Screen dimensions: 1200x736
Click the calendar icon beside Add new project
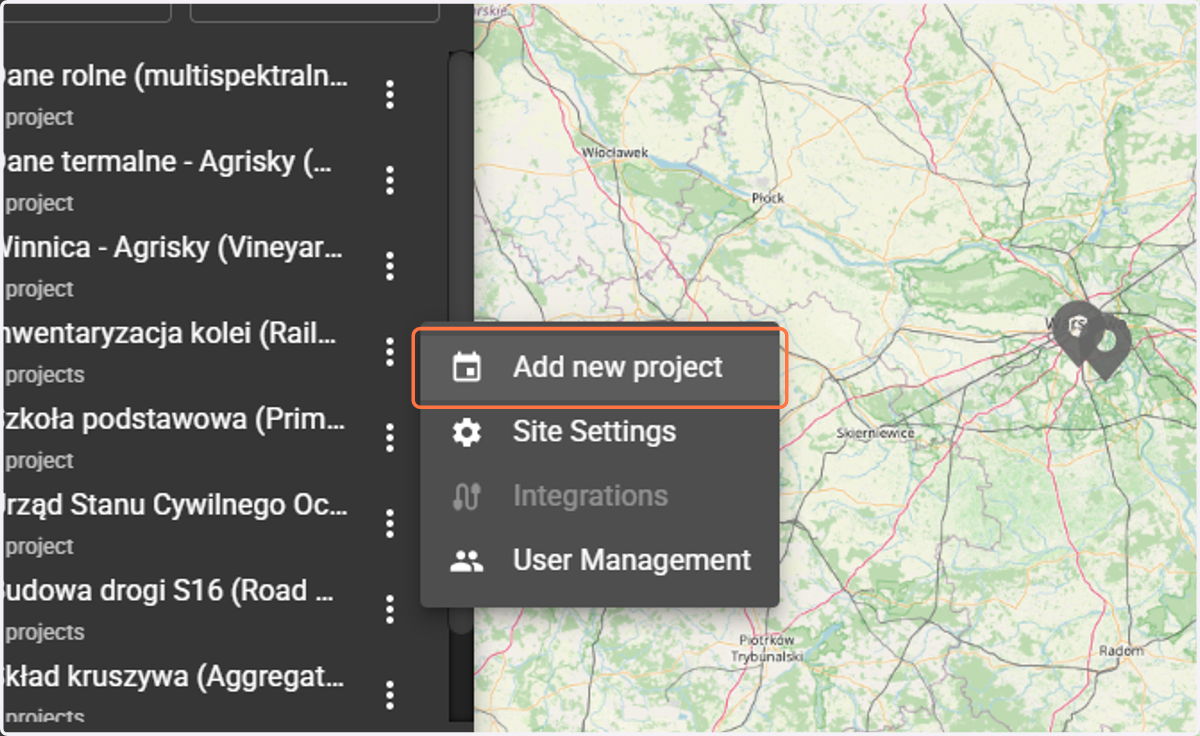pyautogui.click(x=466, y=367)
